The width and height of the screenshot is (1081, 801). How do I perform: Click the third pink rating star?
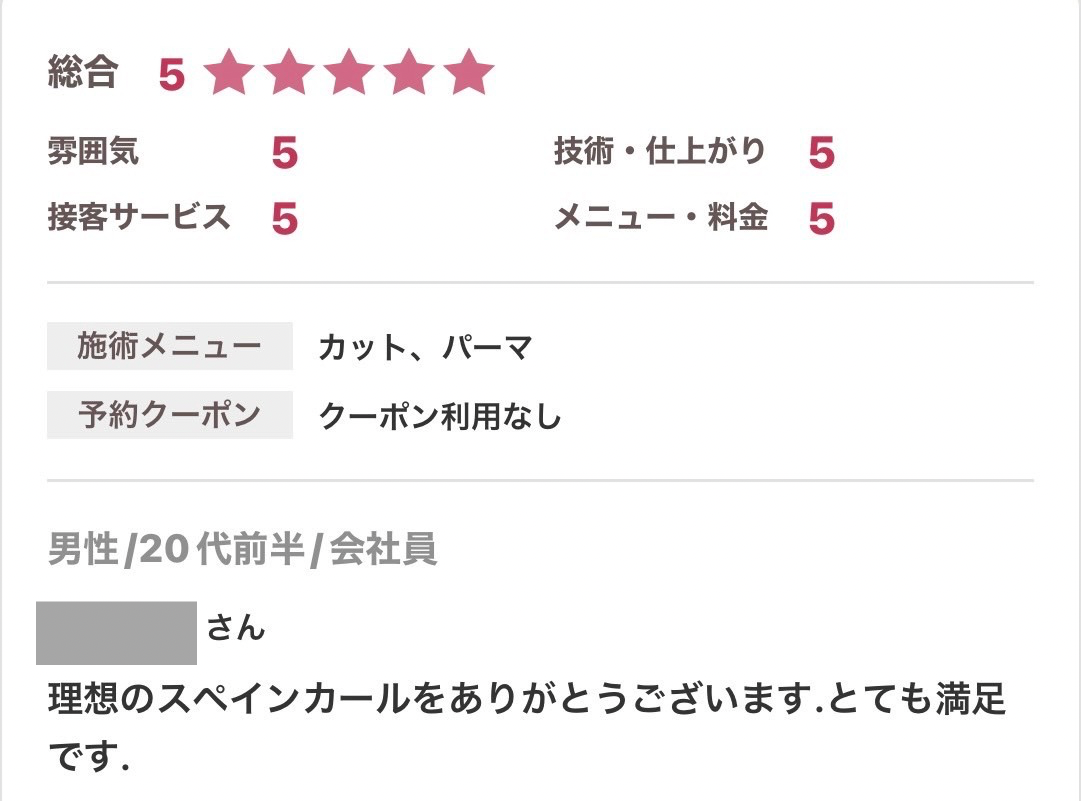pos(350,72)
